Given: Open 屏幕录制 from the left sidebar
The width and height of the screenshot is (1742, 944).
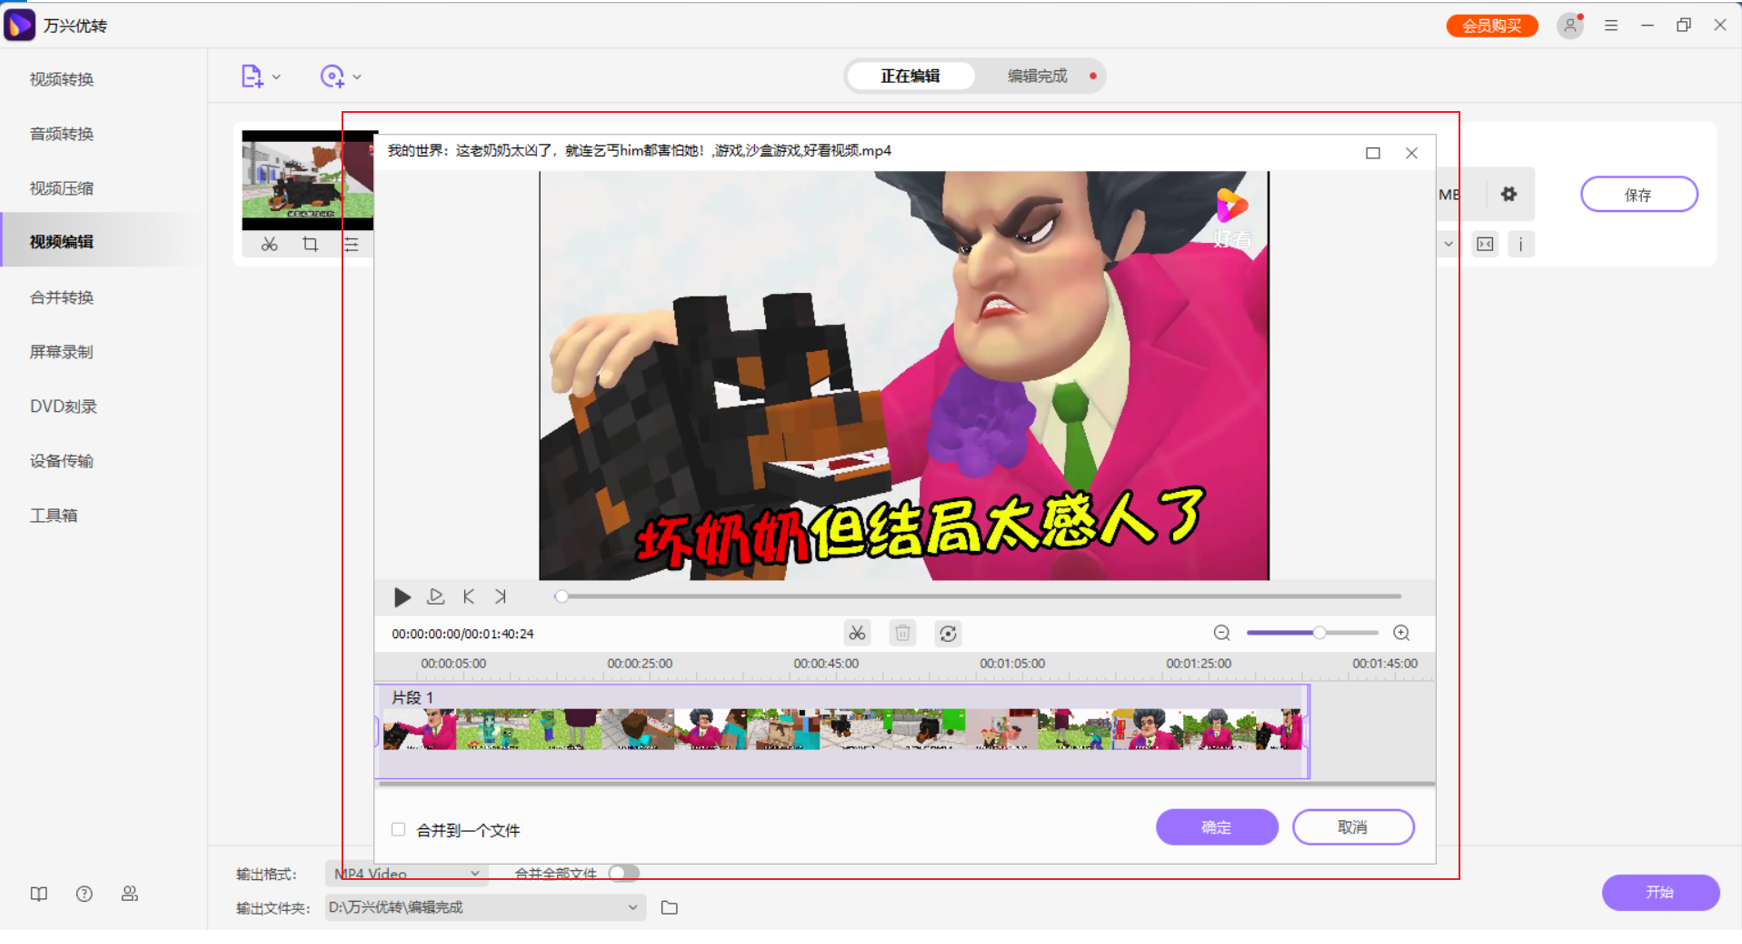Looking at the screenshot, I should pyautogui.click(x=60, y=352).
